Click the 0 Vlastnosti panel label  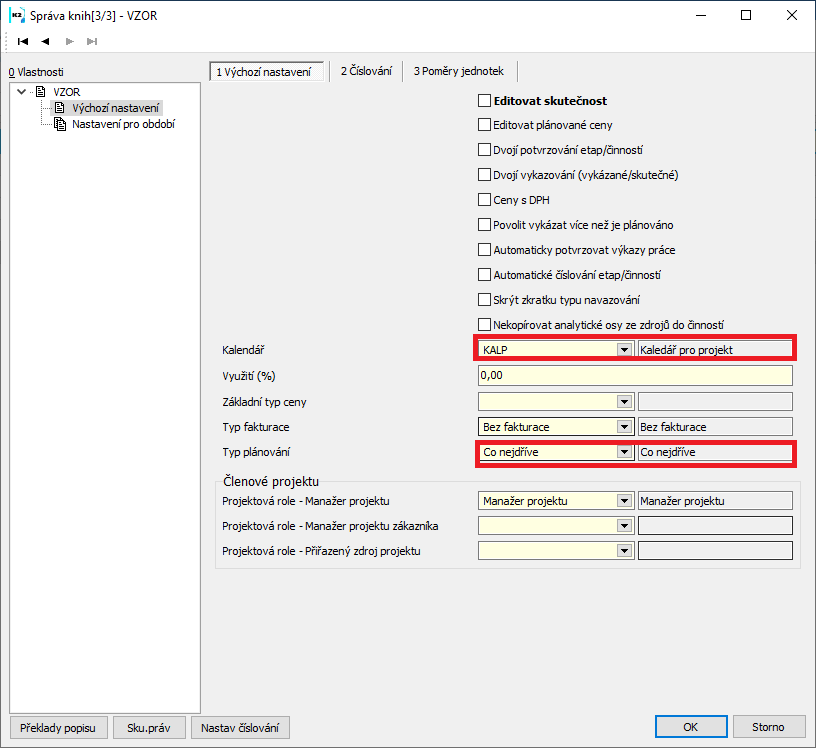(36, 72)
